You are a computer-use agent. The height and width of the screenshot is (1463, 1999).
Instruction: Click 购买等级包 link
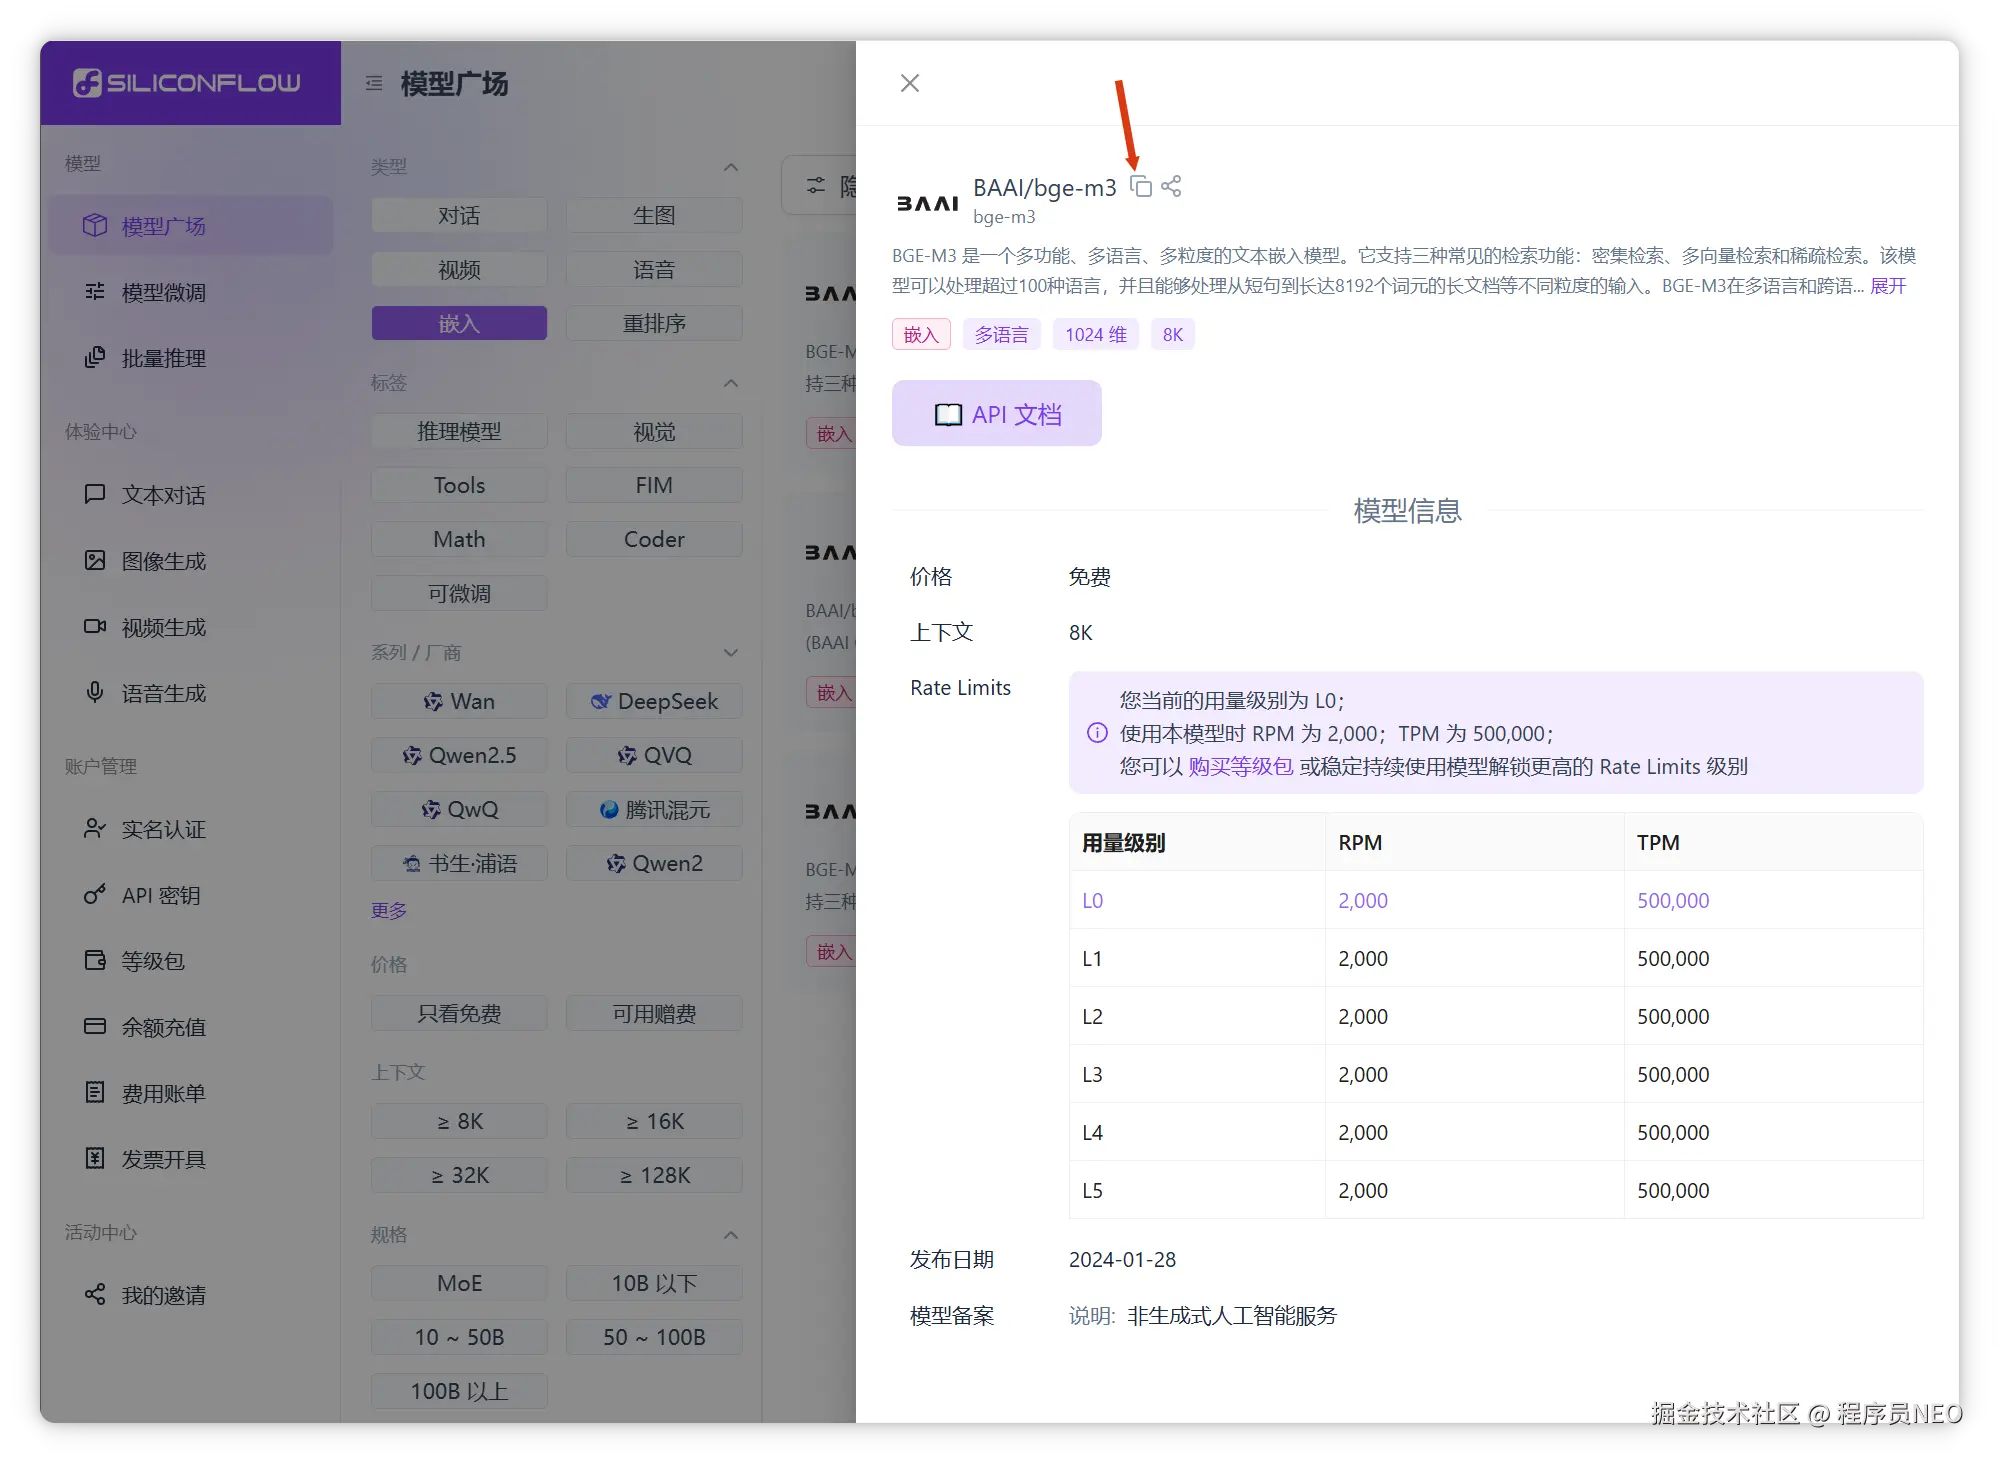1240,767
